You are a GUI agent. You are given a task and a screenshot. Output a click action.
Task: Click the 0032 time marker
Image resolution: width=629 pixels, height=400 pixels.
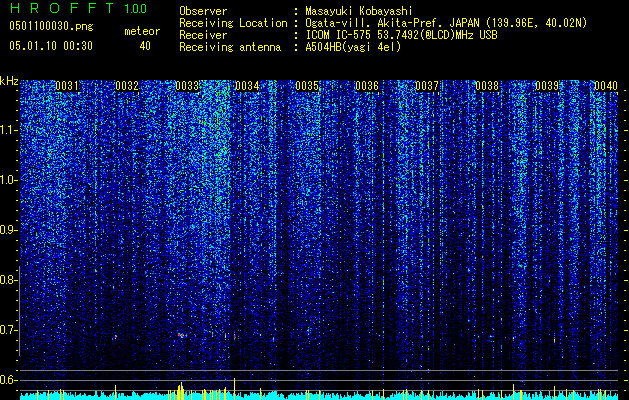click(x=127, y=86)
